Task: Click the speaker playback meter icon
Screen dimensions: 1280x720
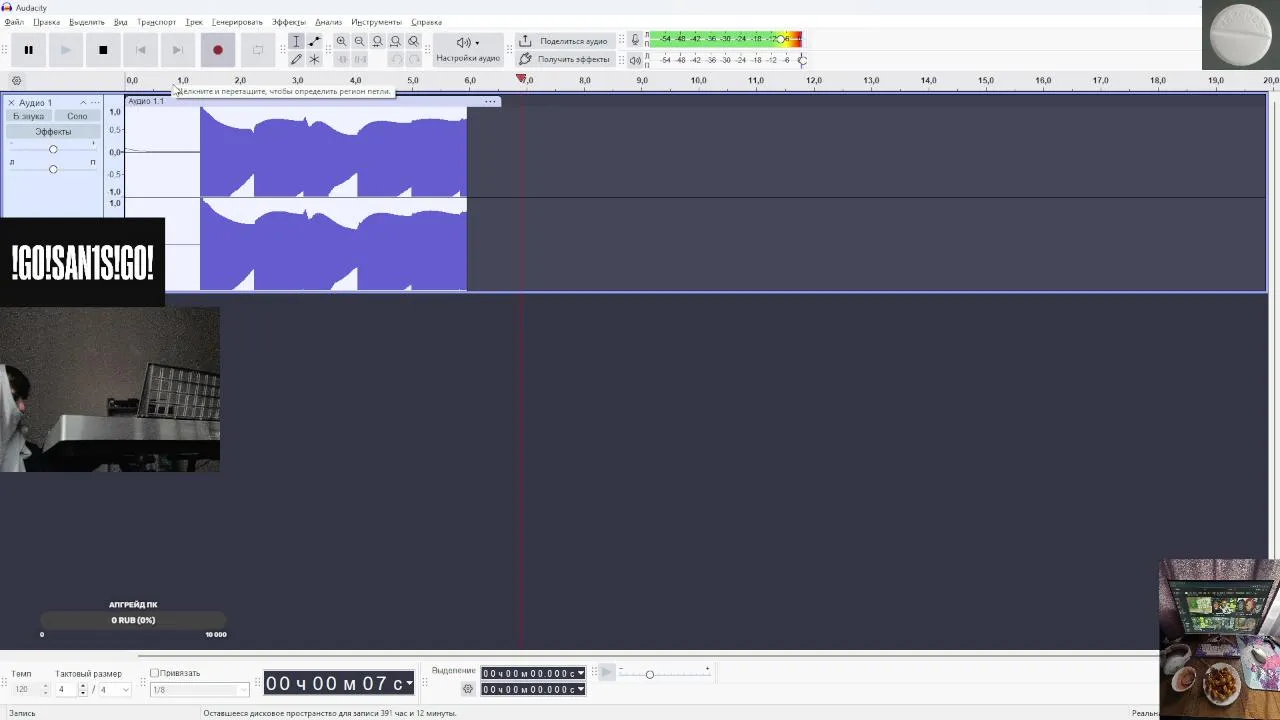Action: (635, 60)
